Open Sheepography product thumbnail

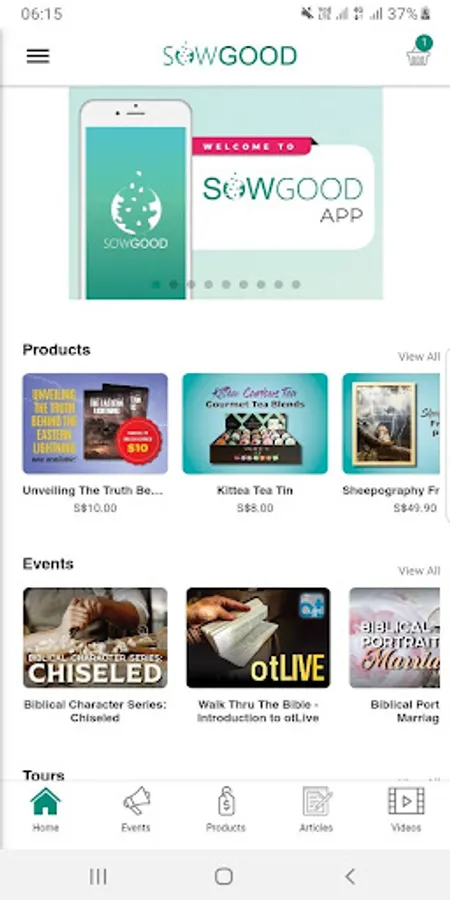[x=391, y=424]
